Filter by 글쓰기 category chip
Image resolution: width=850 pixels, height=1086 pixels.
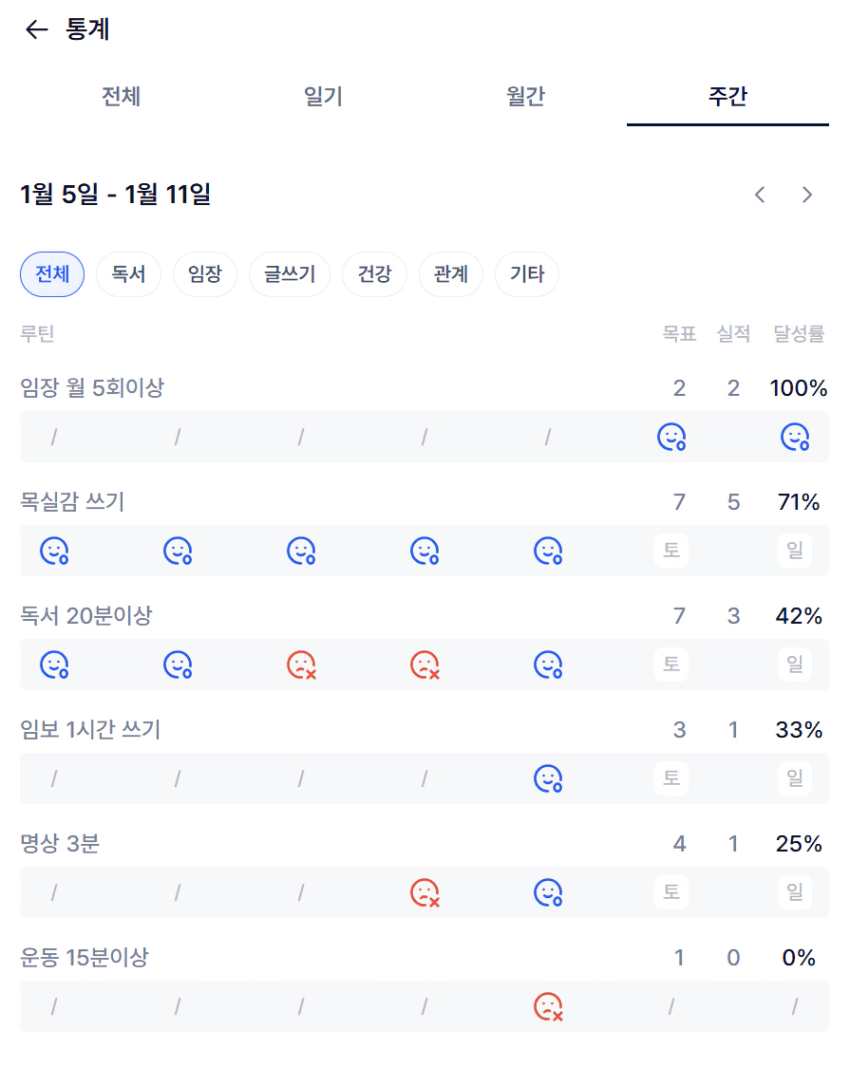coord(290,275)
